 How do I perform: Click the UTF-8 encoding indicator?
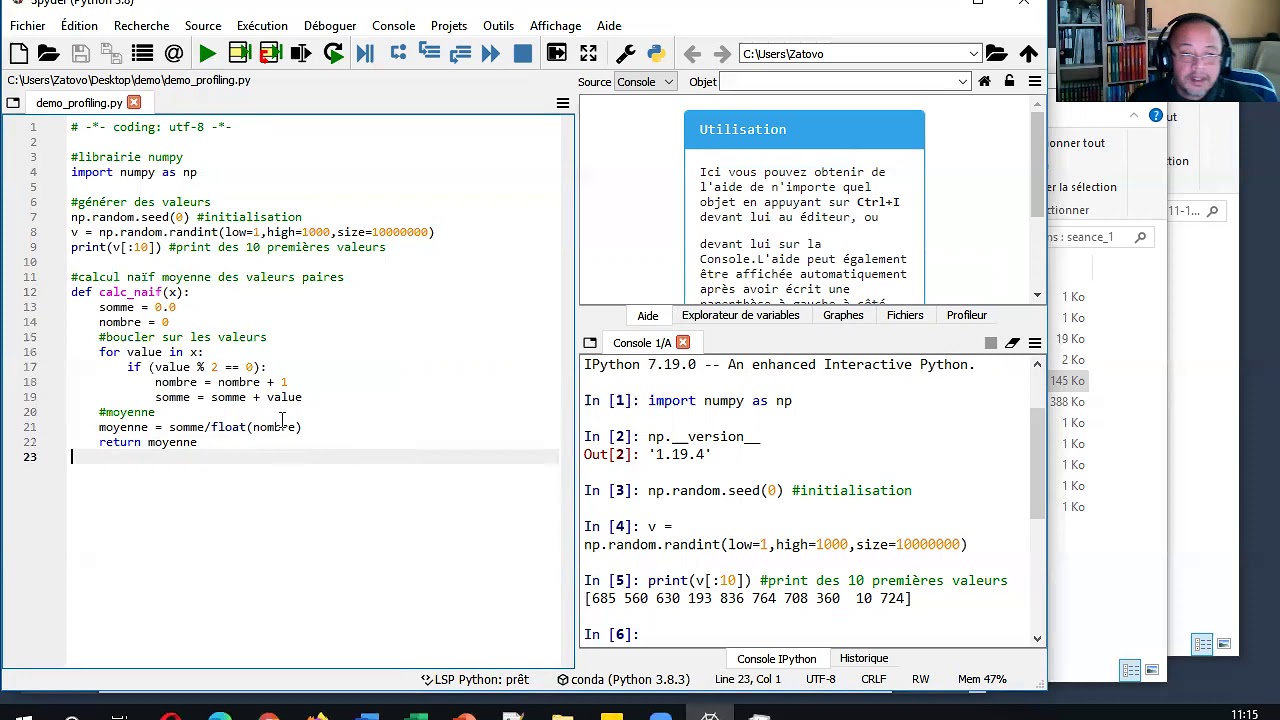pyautogui.click(x=821, y=680)
